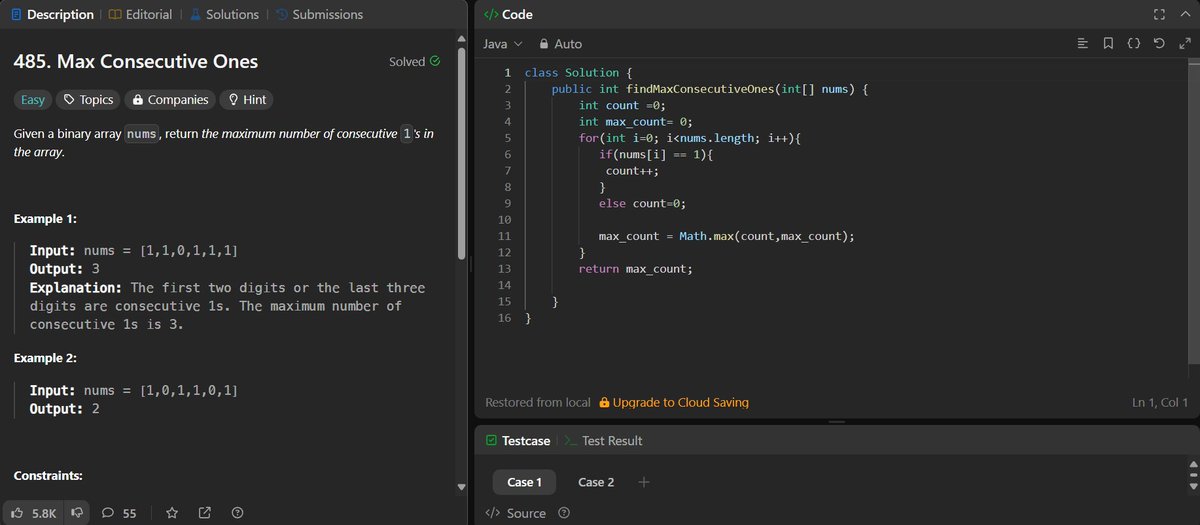Viewport: 1200px width, 525px height.
Task: Toggle the Auto lock setting
Action: tap(560, 44)
